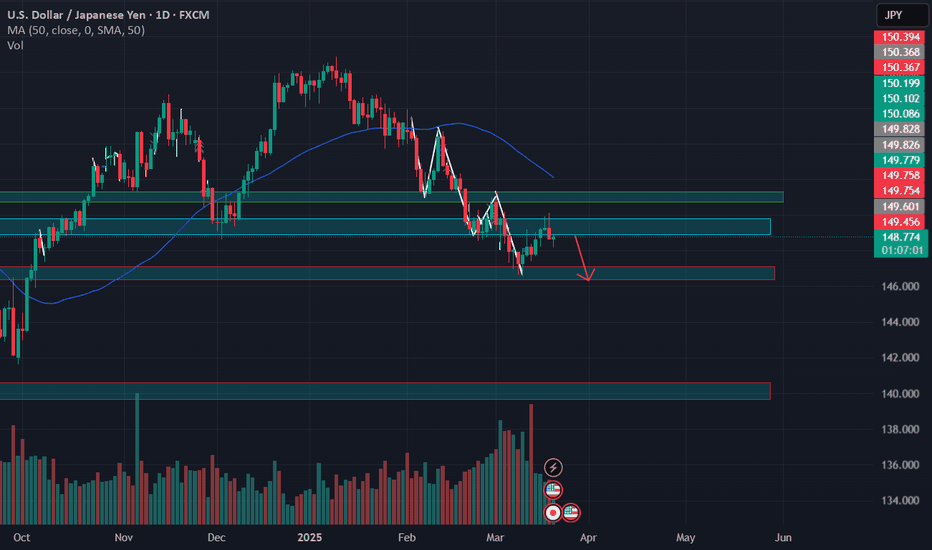This screenshot has height=550, width=932.
Task: Click the Feb label on the time axis
Action: point(407,538)
